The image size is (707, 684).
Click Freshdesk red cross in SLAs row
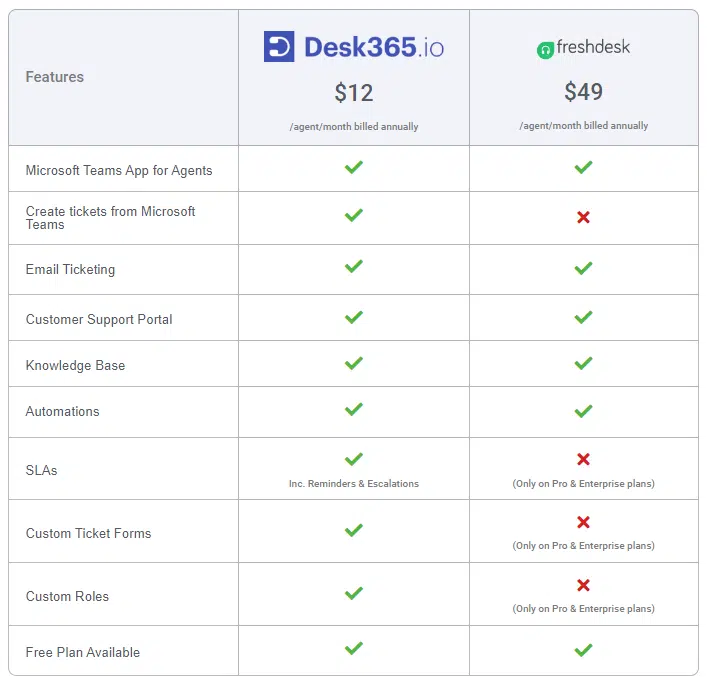point(583,459)
